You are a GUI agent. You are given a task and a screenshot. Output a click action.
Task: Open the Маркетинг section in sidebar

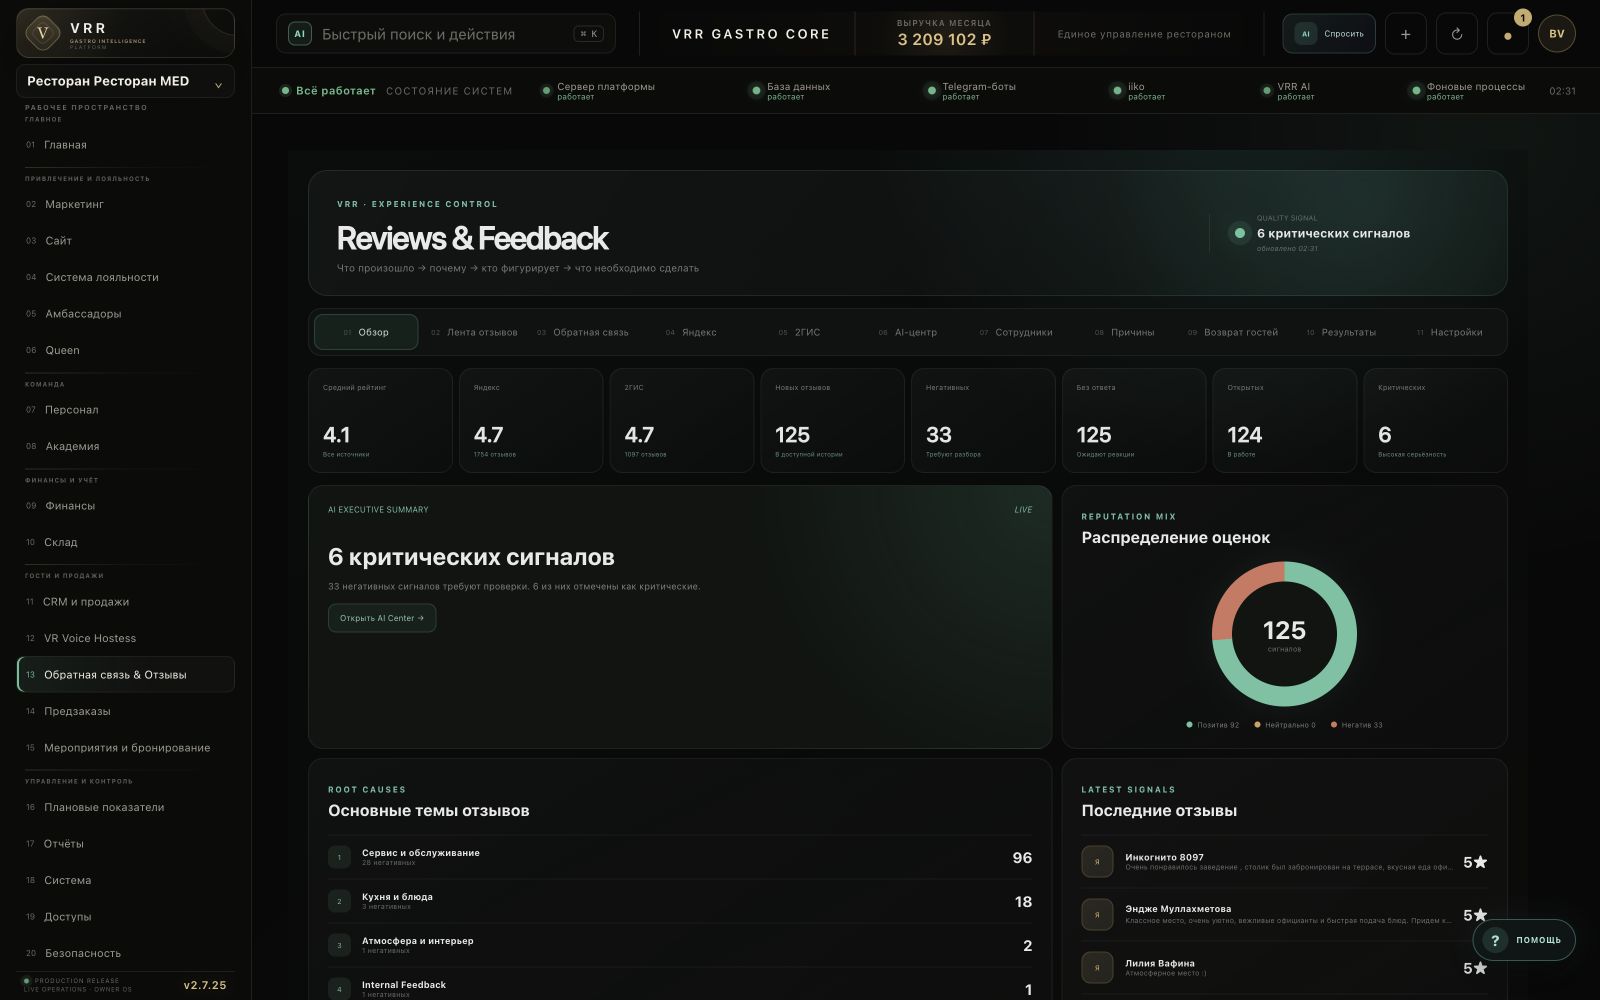click(x=126, y=204)
